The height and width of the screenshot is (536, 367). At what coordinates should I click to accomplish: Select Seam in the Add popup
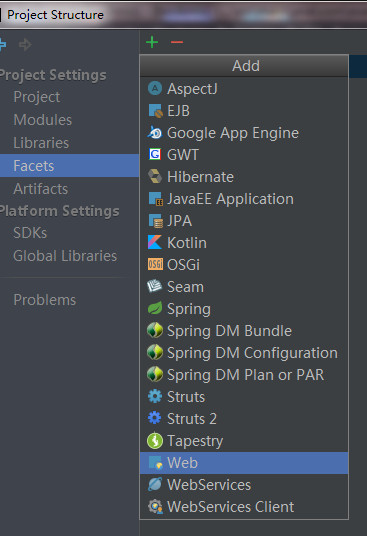tap(244, 286)
